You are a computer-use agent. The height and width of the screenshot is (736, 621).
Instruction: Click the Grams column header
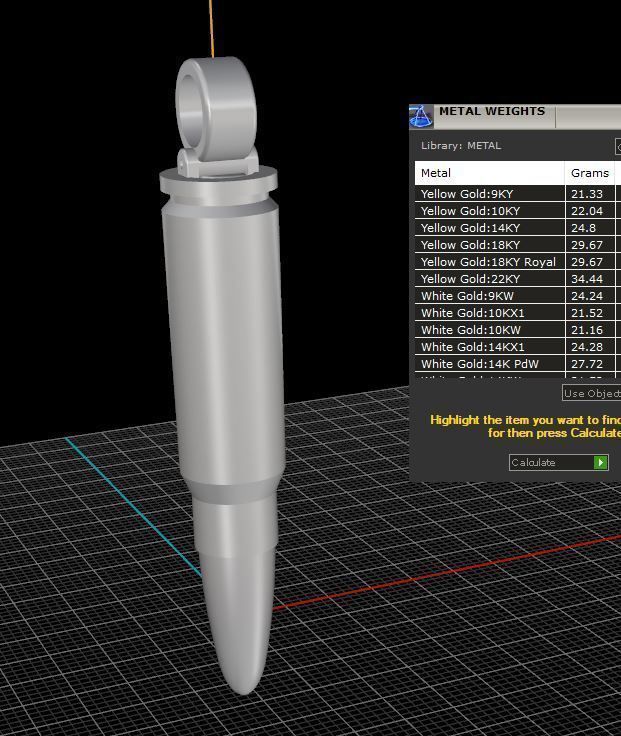(x=590, y=173)
